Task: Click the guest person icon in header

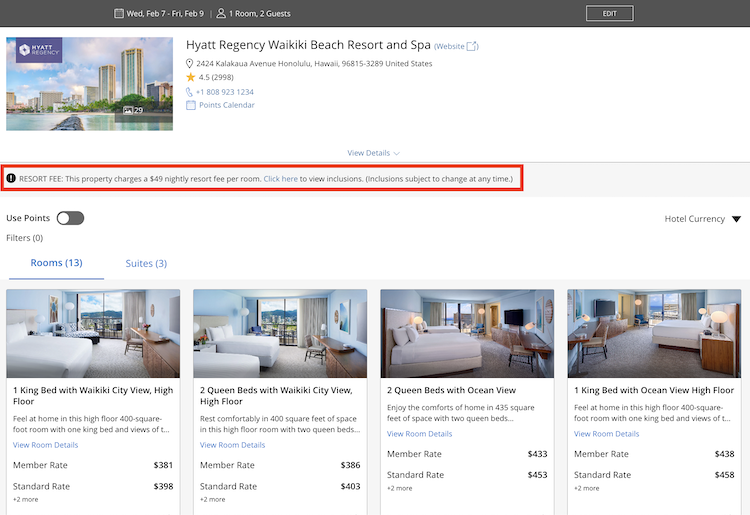Action: pos(221,13)
